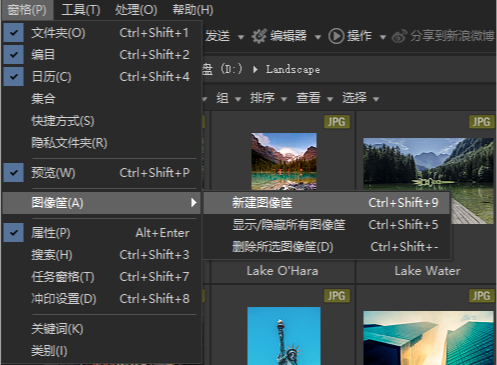The height and width of the screenshot is (365, 497).
Task: Choose 搜索(H) pane entry
Action: (x=101, y=255)
